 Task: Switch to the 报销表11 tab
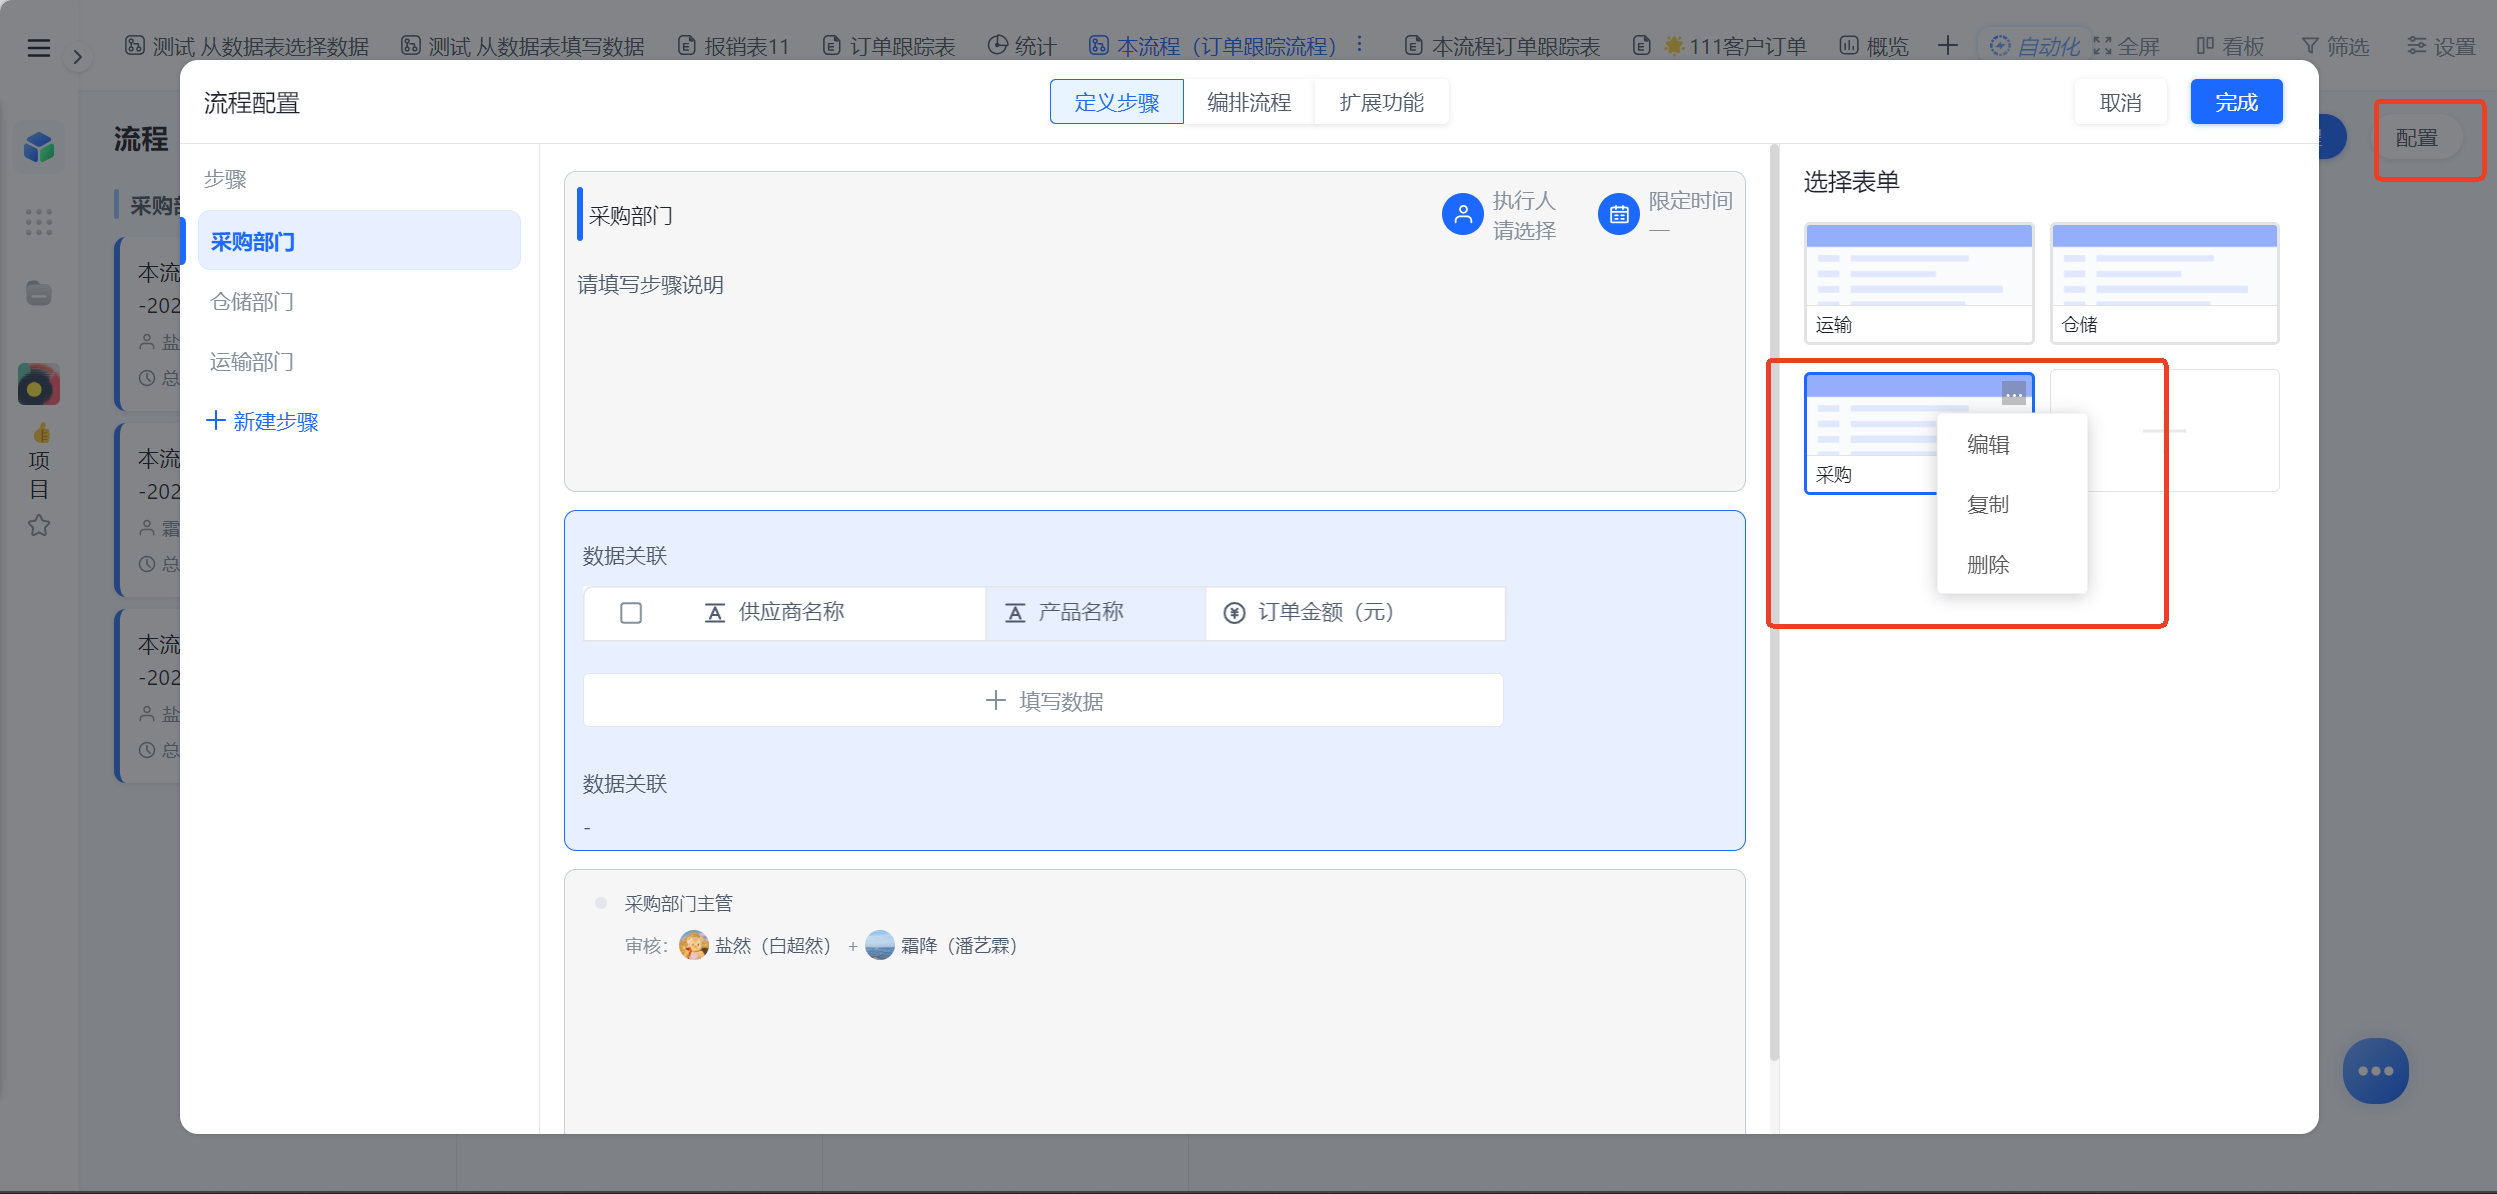click(x=733, y=46)
